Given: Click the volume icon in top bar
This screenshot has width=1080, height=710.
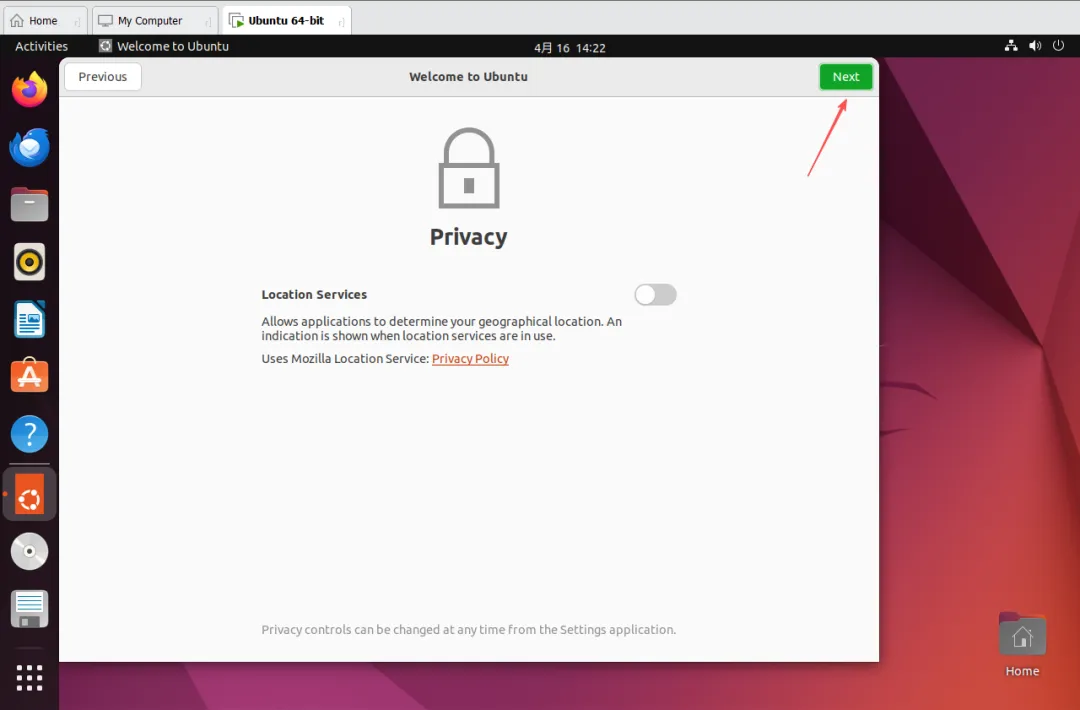Looking at the screenshot, I should pos(1034,46).
